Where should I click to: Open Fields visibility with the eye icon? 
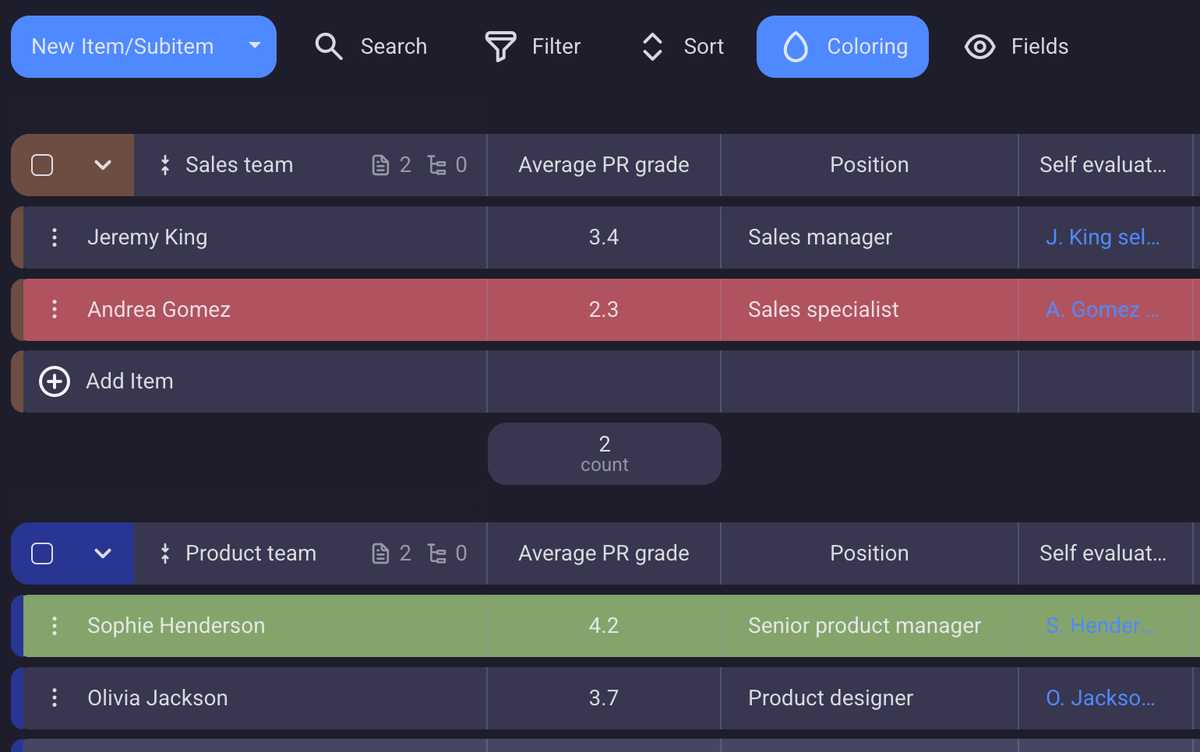[x=979, y=46]
